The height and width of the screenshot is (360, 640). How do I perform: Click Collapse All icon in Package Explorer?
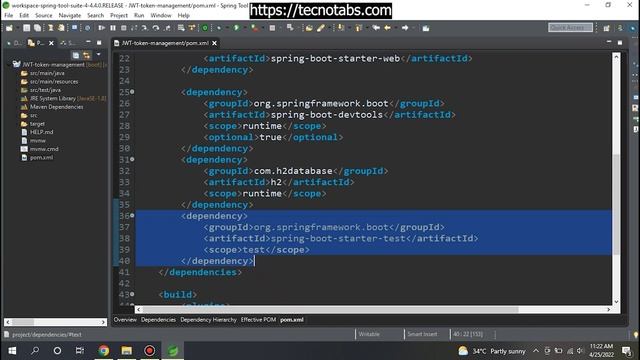click(x=76, y=55)
